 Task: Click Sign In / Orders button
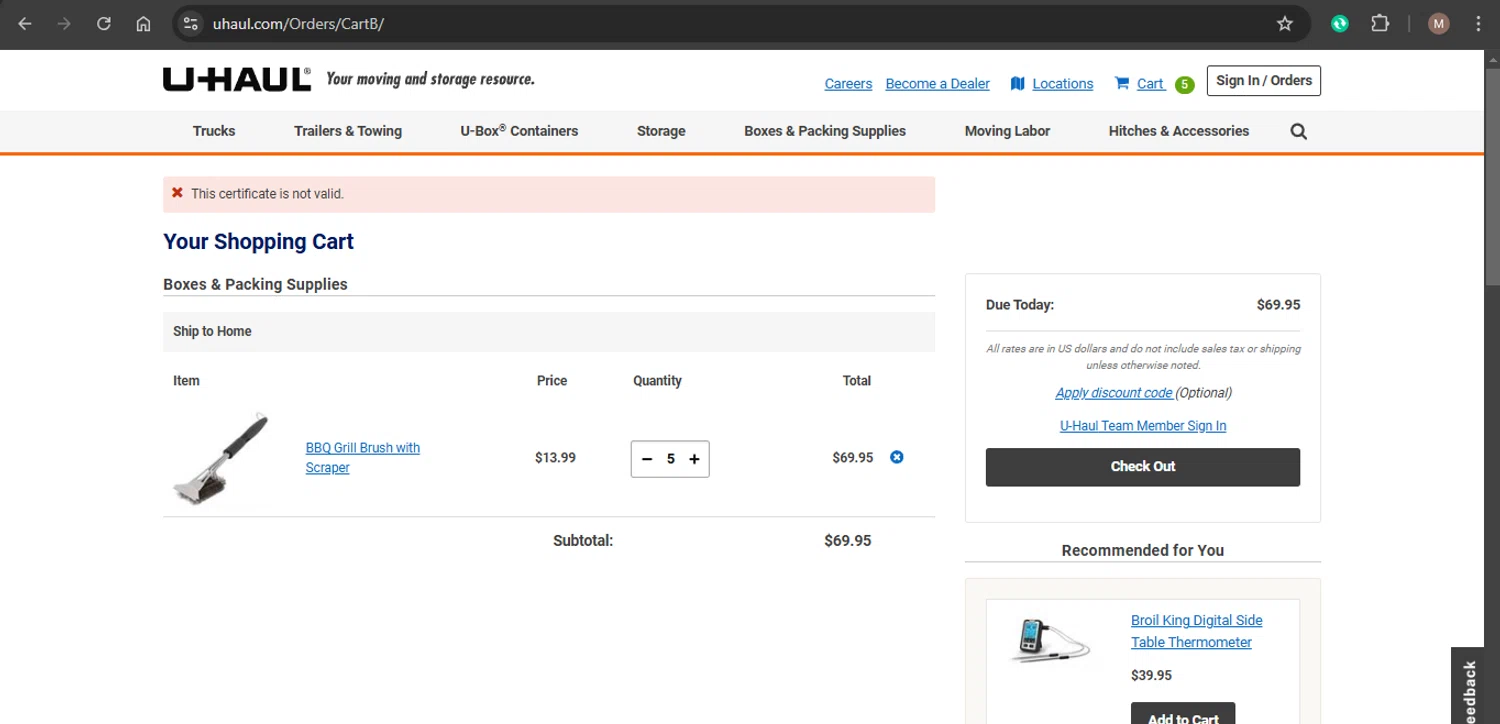point(1263,81)
